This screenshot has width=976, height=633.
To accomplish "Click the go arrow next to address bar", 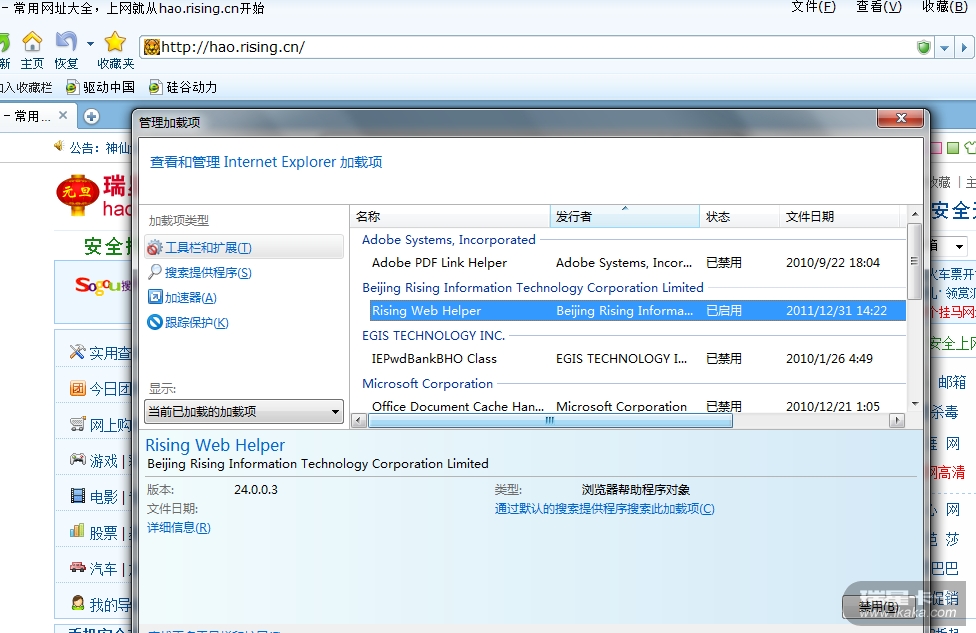I will click(x=964, y=48).
